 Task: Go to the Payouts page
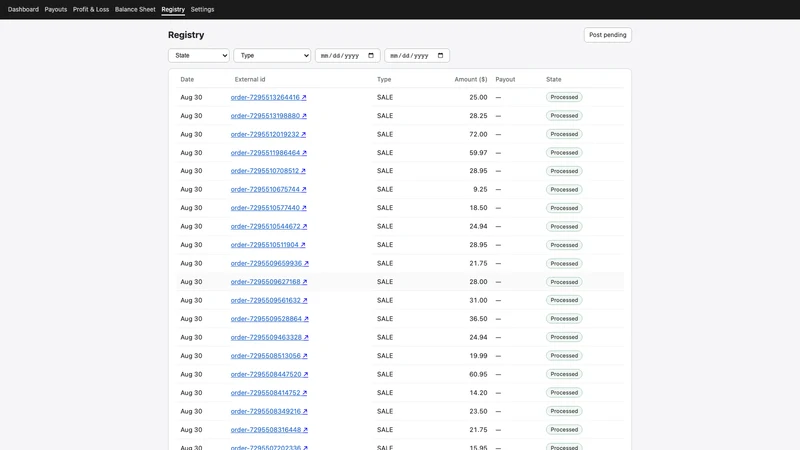[x=56, y=9]
